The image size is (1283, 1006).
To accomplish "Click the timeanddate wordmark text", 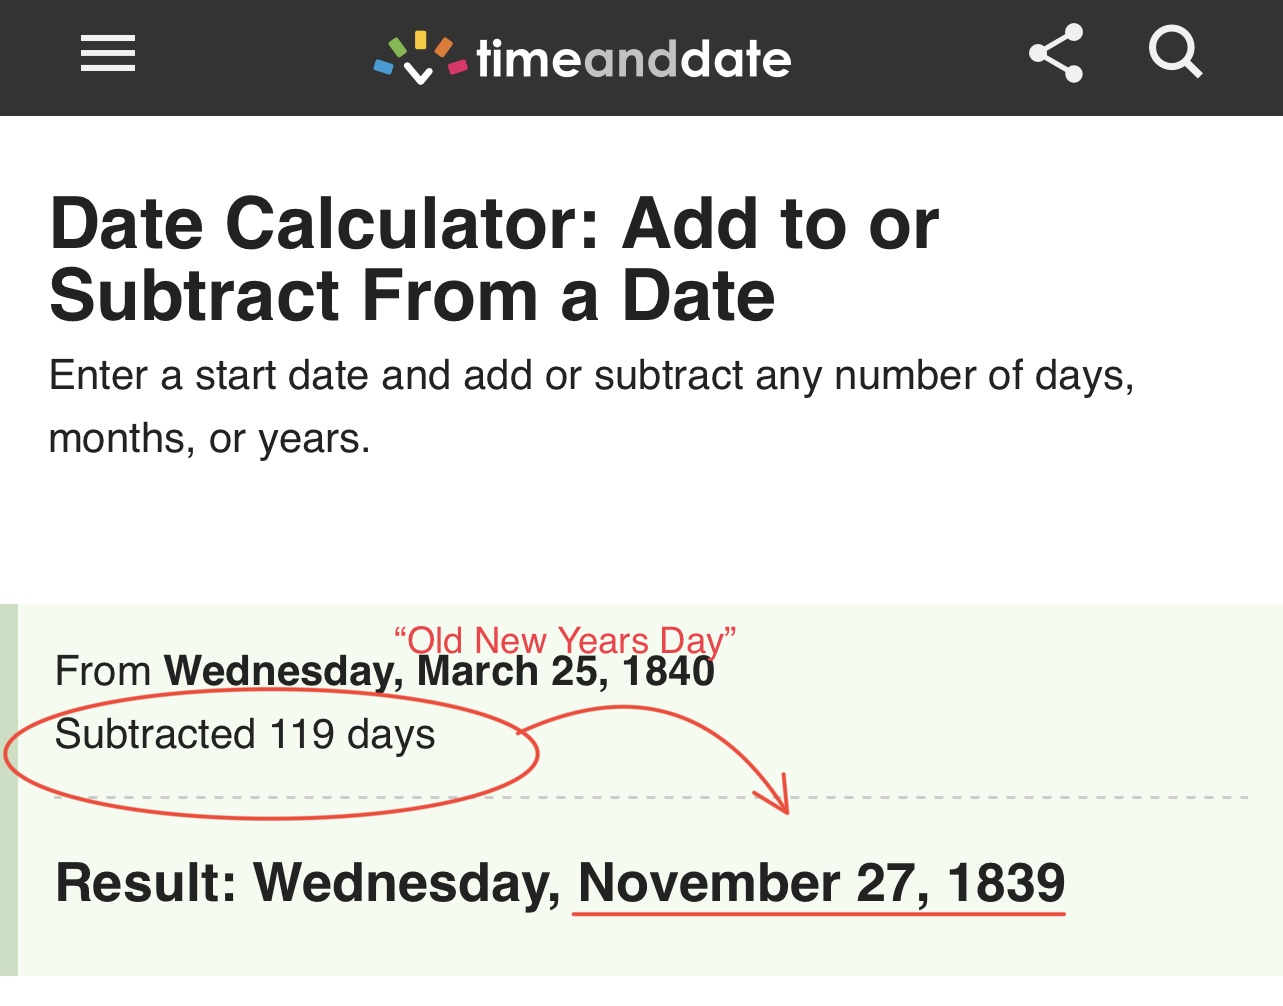I will [x=634, y=60].
